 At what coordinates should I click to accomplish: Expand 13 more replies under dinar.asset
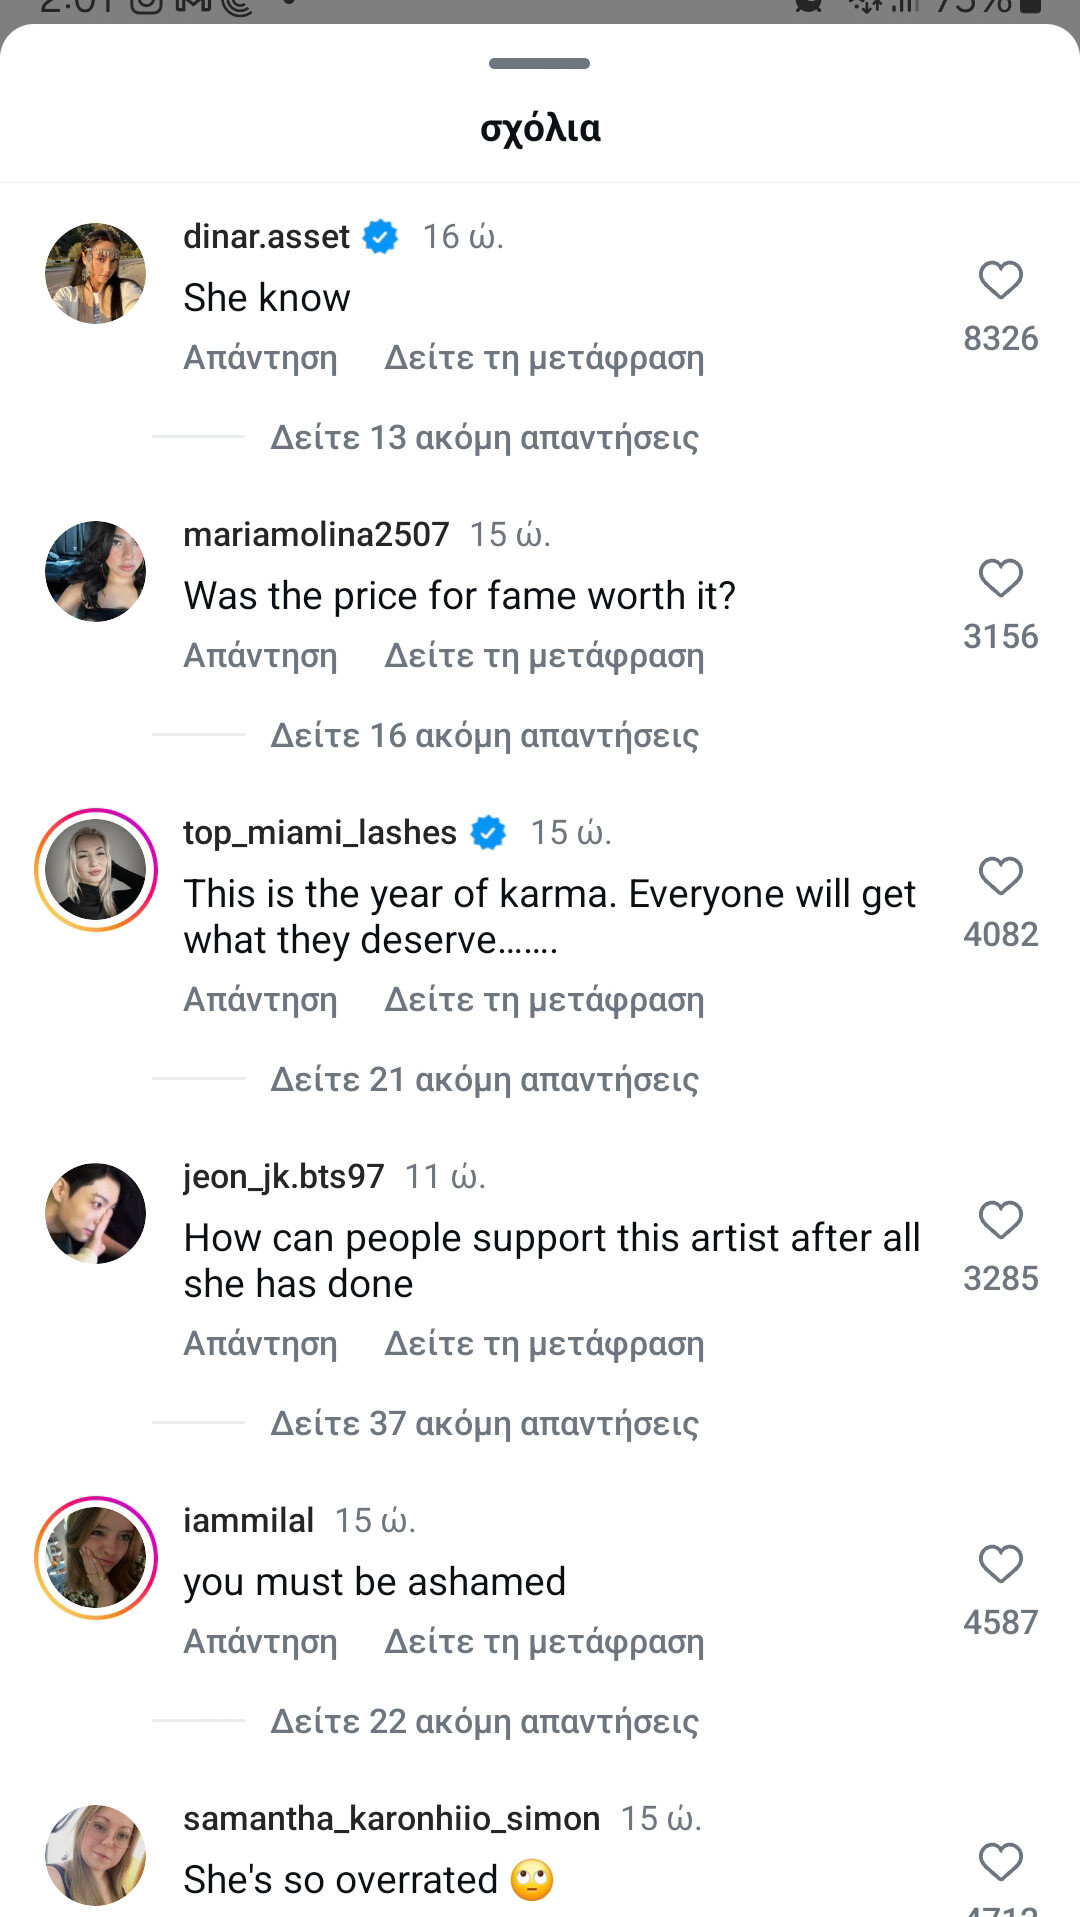click(484, 438)
